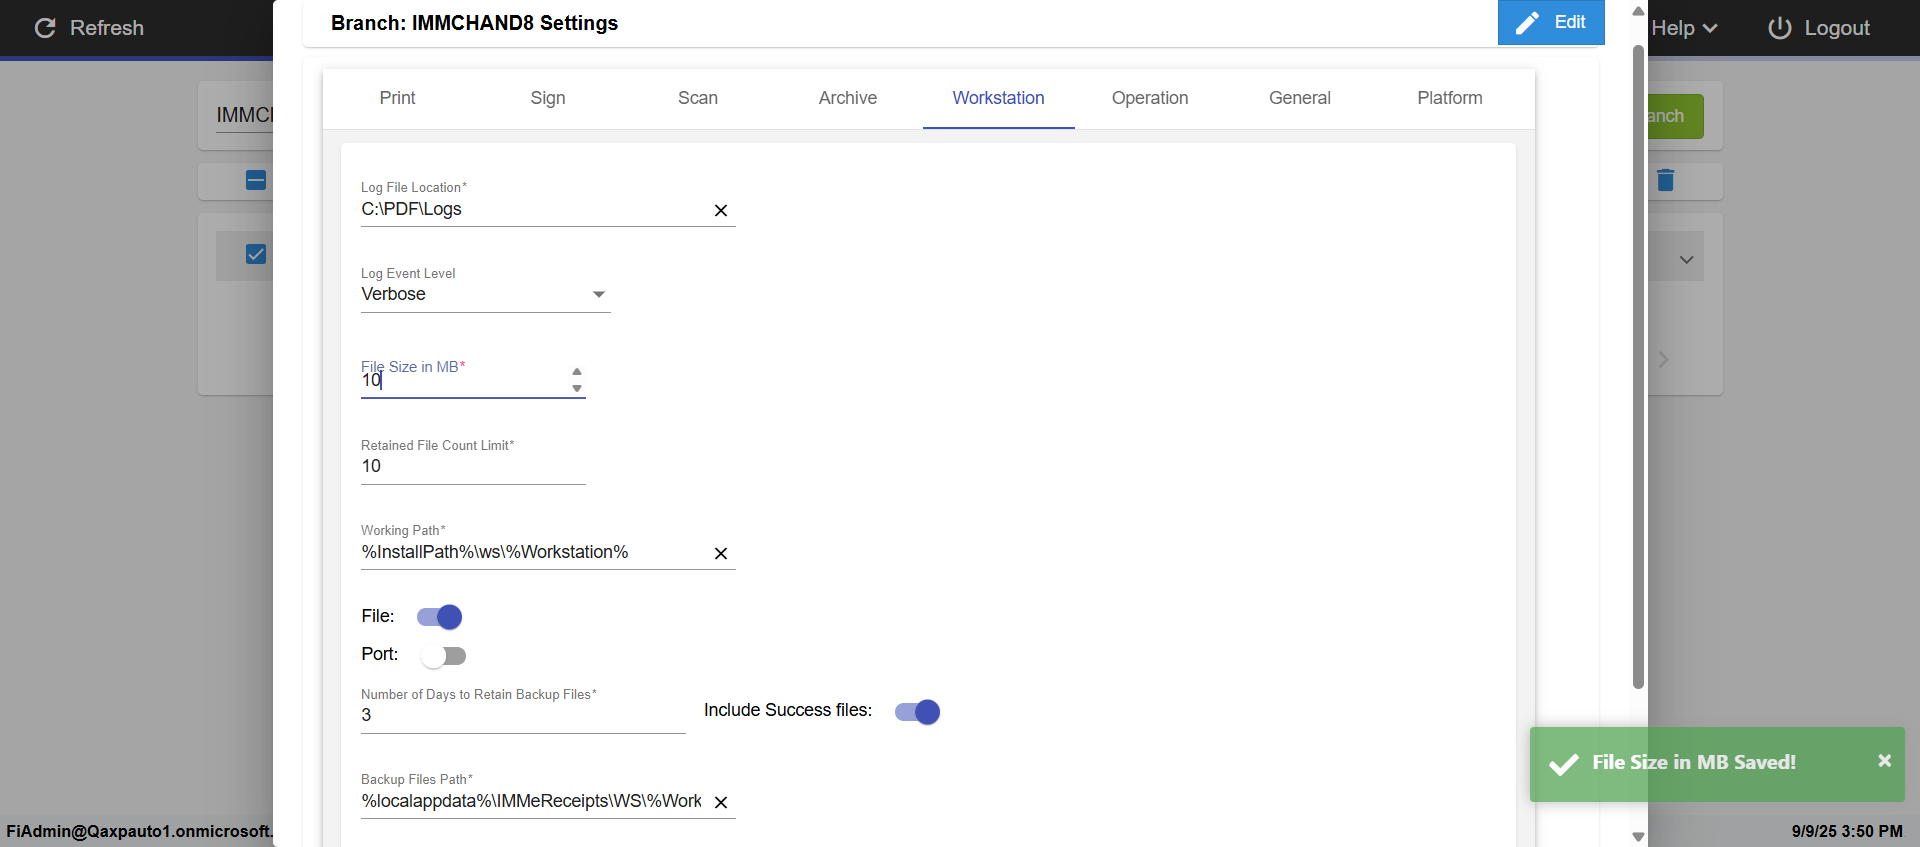
Task: Dismiss the File Size Saved notification
Action: 1884,761
